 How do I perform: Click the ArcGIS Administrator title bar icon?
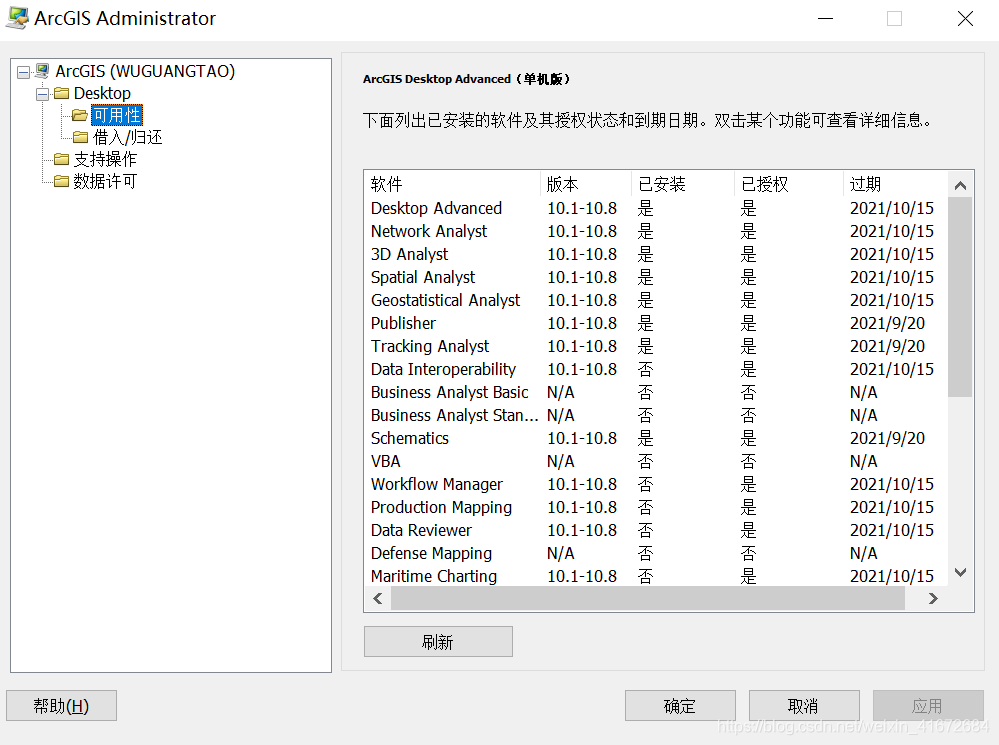(17, 18)
